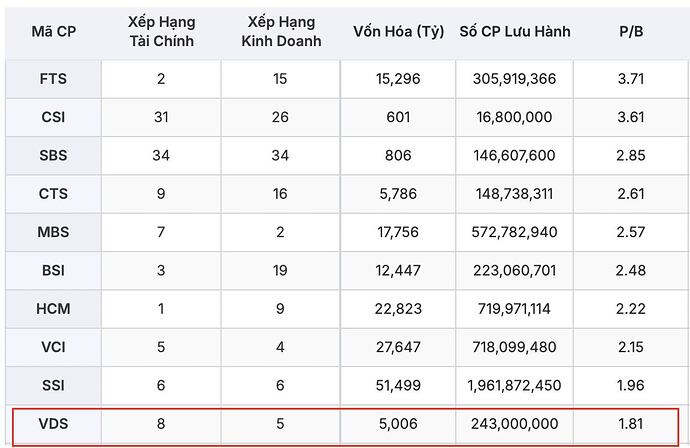690x448 pixels.
Task: Click the SBS stock code
Action: pyautogui.click(x=53, y=156)
